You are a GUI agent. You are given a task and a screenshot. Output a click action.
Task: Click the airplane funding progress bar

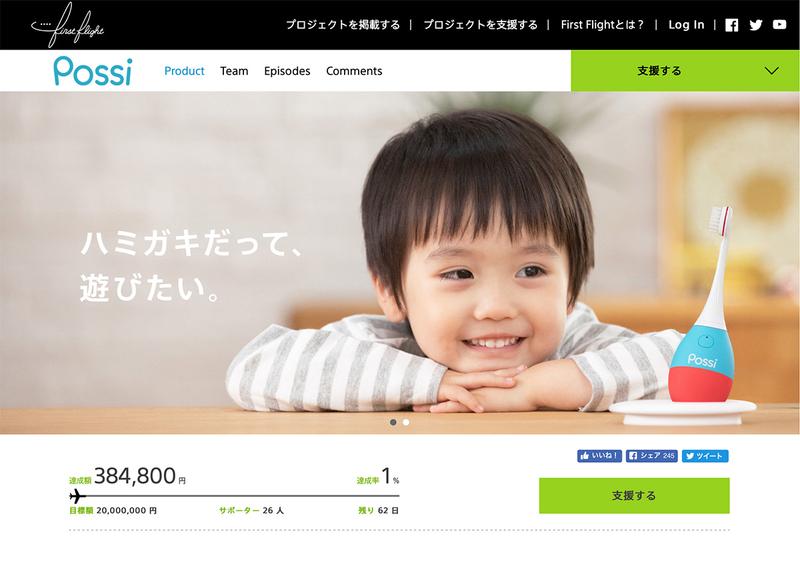[234, 495]
